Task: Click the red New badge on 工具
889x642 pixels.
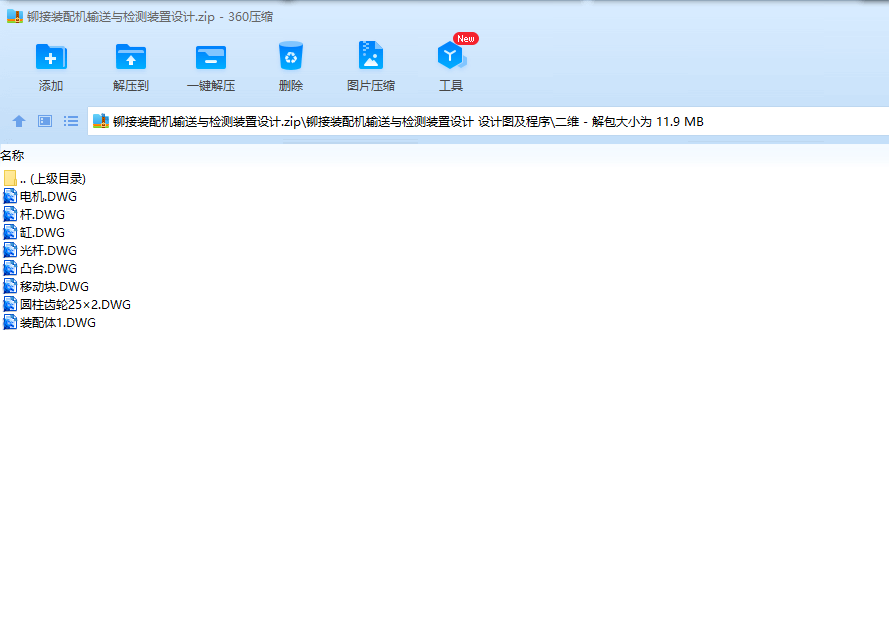Action: (x=465, y=39)
